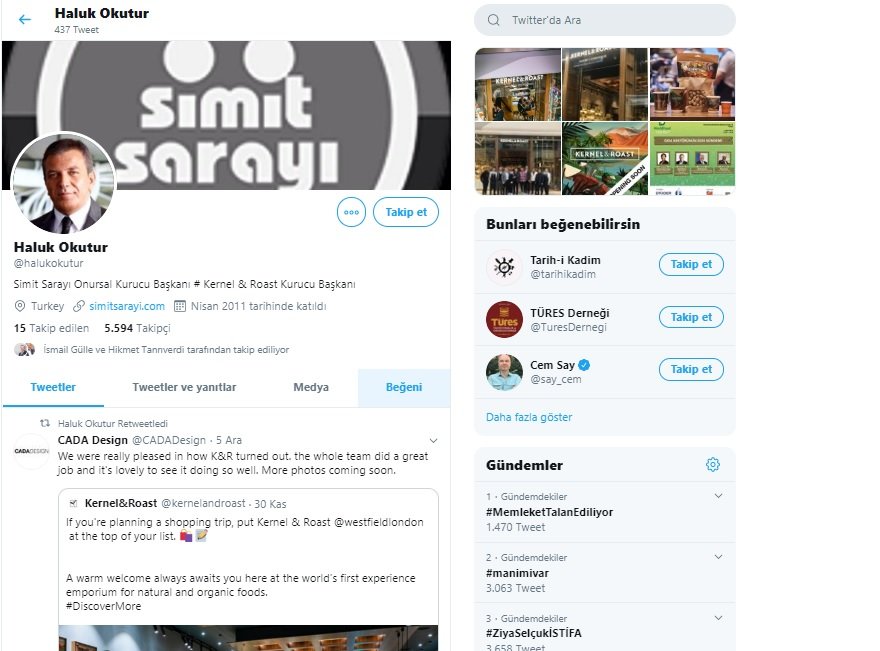Open the three-dot more options button
The image size is (880, 651).
pos(351,212)
